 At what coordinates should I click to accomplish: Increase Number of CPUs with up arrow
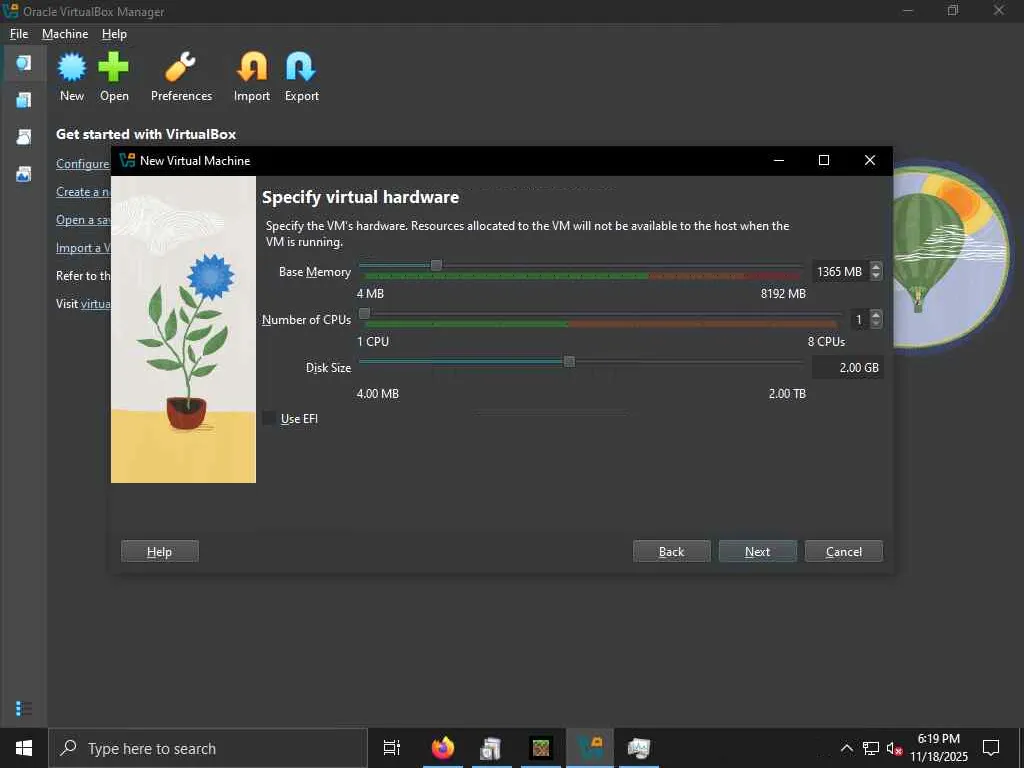click(876, 314)
